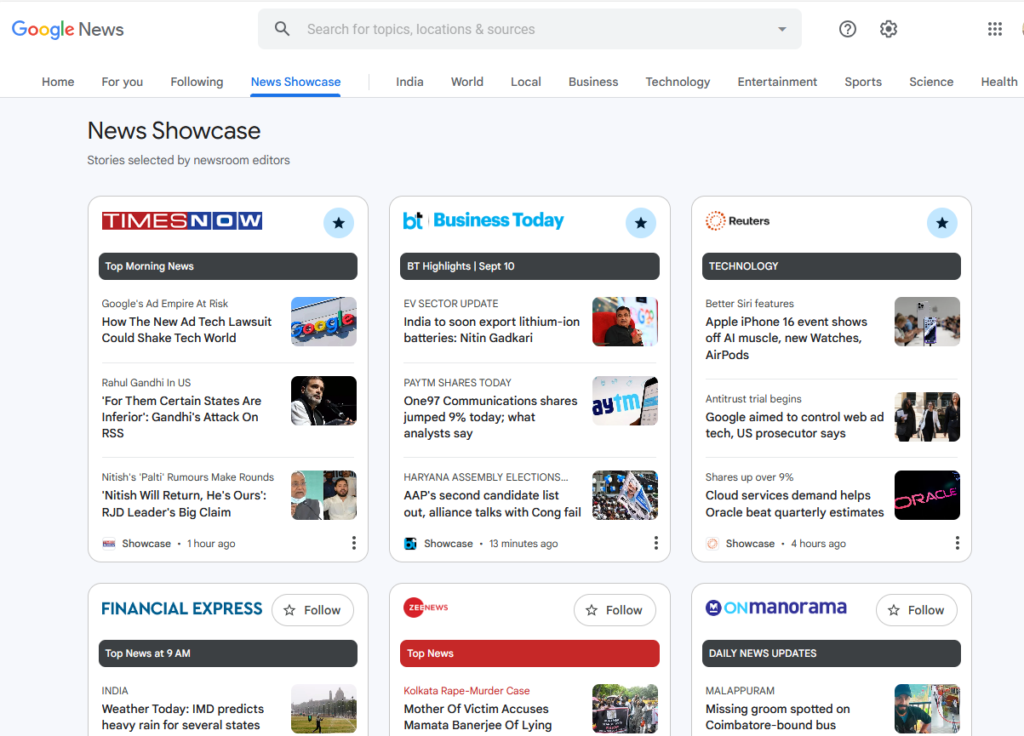
Task: Open the Times Now logo
Action: coord(182,221)
